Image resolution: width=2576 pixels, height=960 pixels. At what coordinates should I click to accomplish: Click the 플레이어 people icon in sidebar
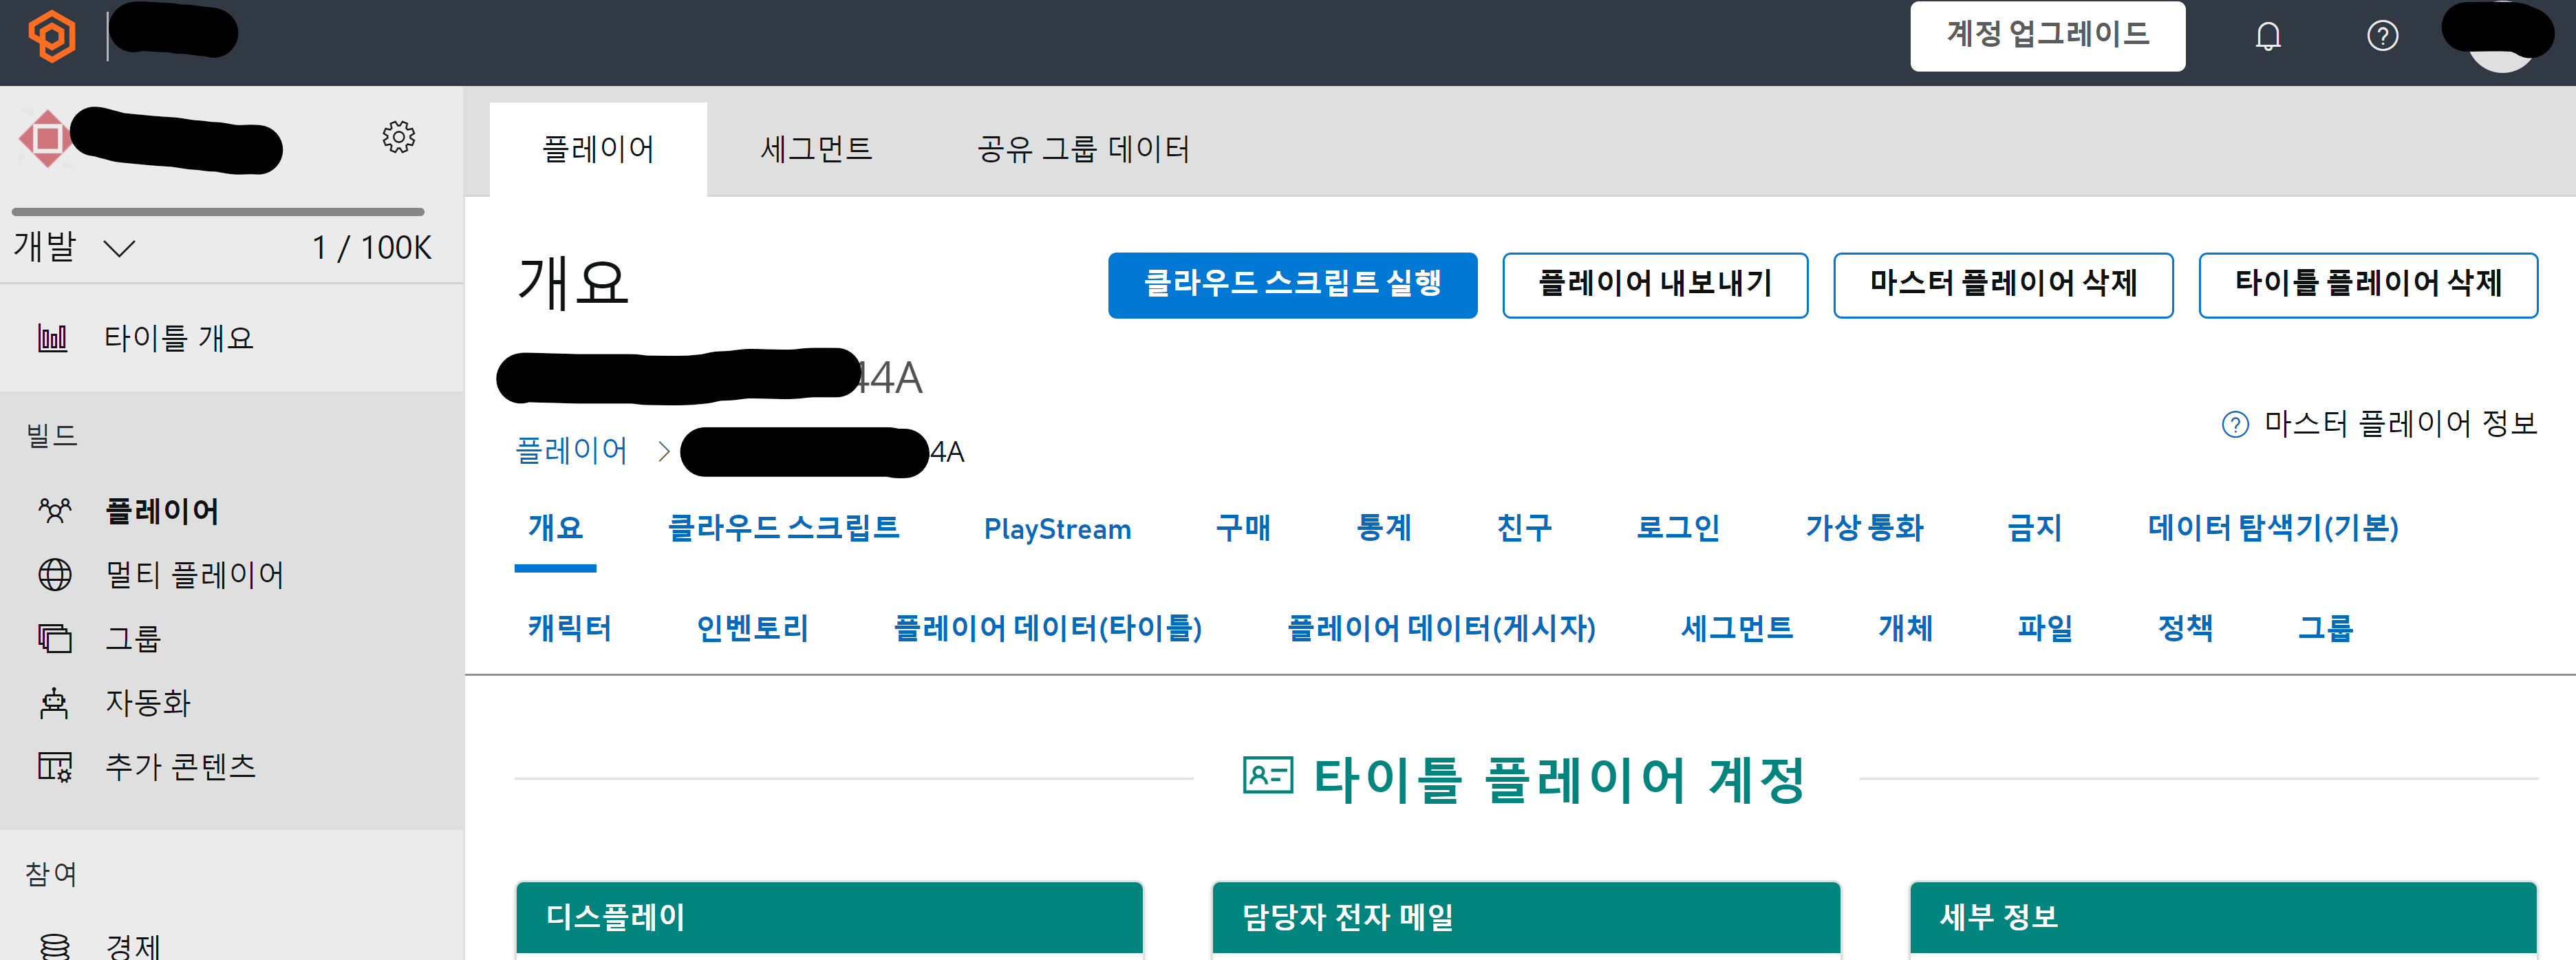(55, 511)
